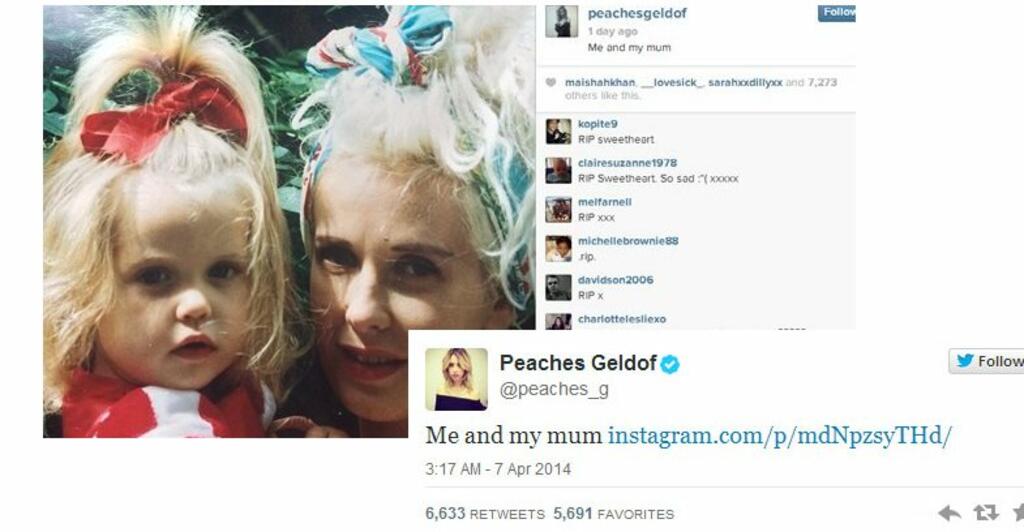The height and width of the screenshot is (532, 1024).
Task: Open the maishahkhan liker username link
Action: (x=600, y=82)
